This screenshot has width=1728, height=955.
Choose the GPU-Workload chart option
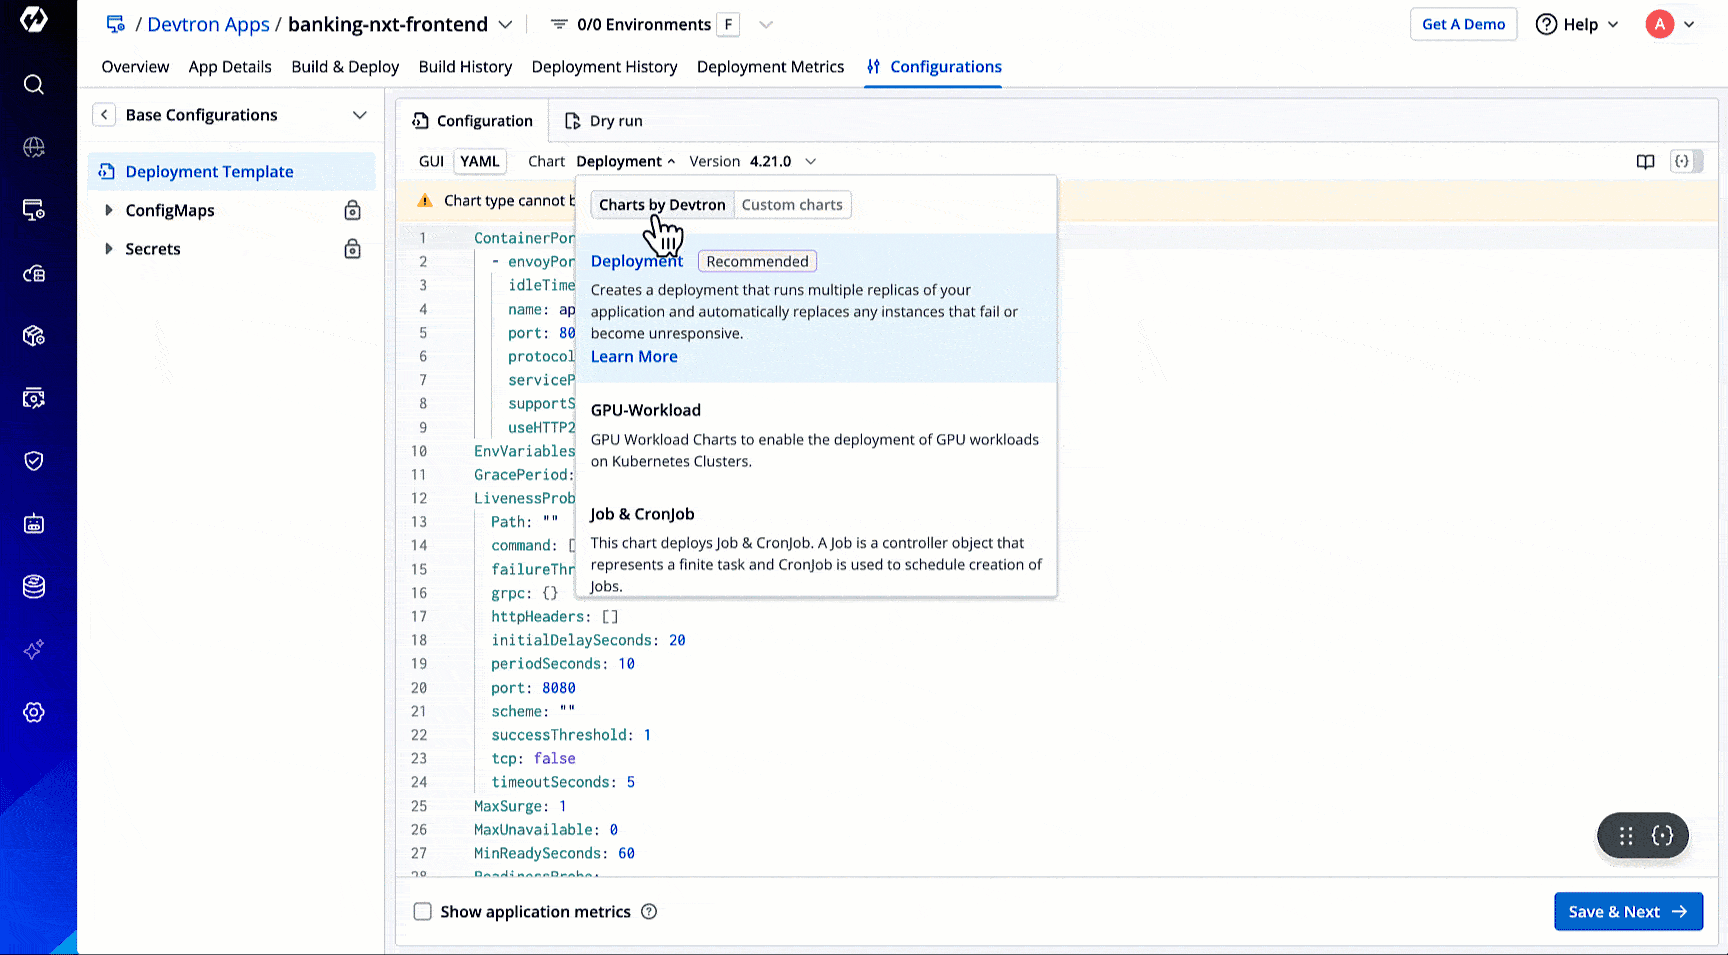[x=646, y=411]
